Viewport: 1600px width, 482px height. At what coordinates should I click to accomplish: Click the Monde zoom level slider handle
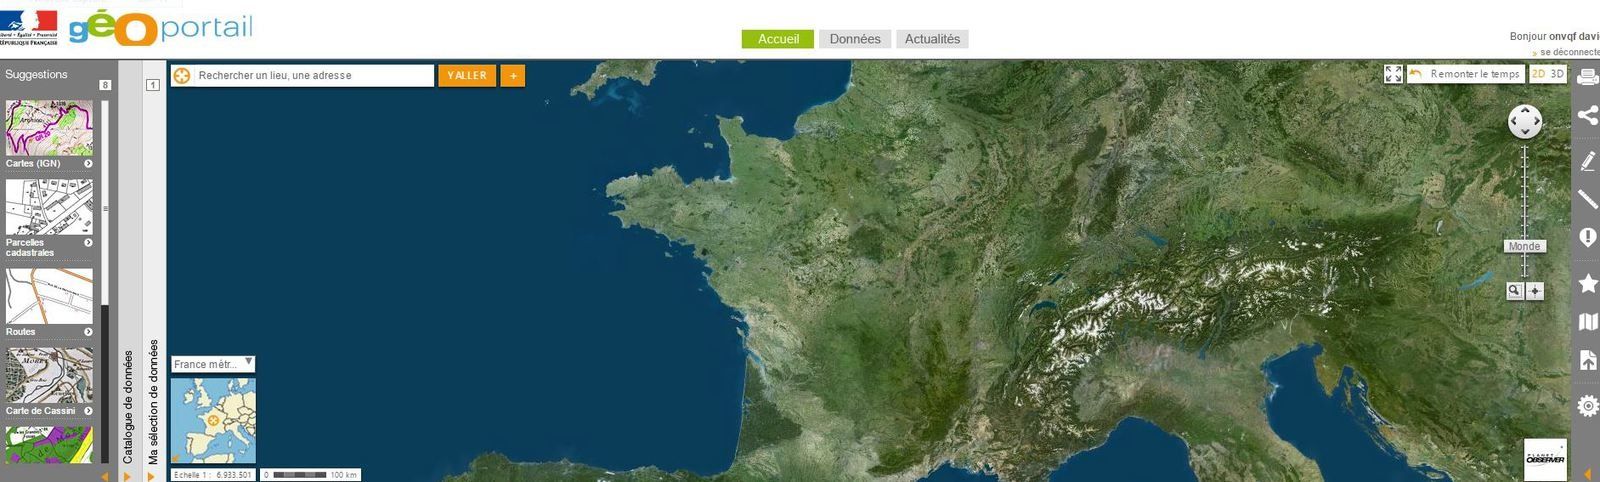[1524, 246]
